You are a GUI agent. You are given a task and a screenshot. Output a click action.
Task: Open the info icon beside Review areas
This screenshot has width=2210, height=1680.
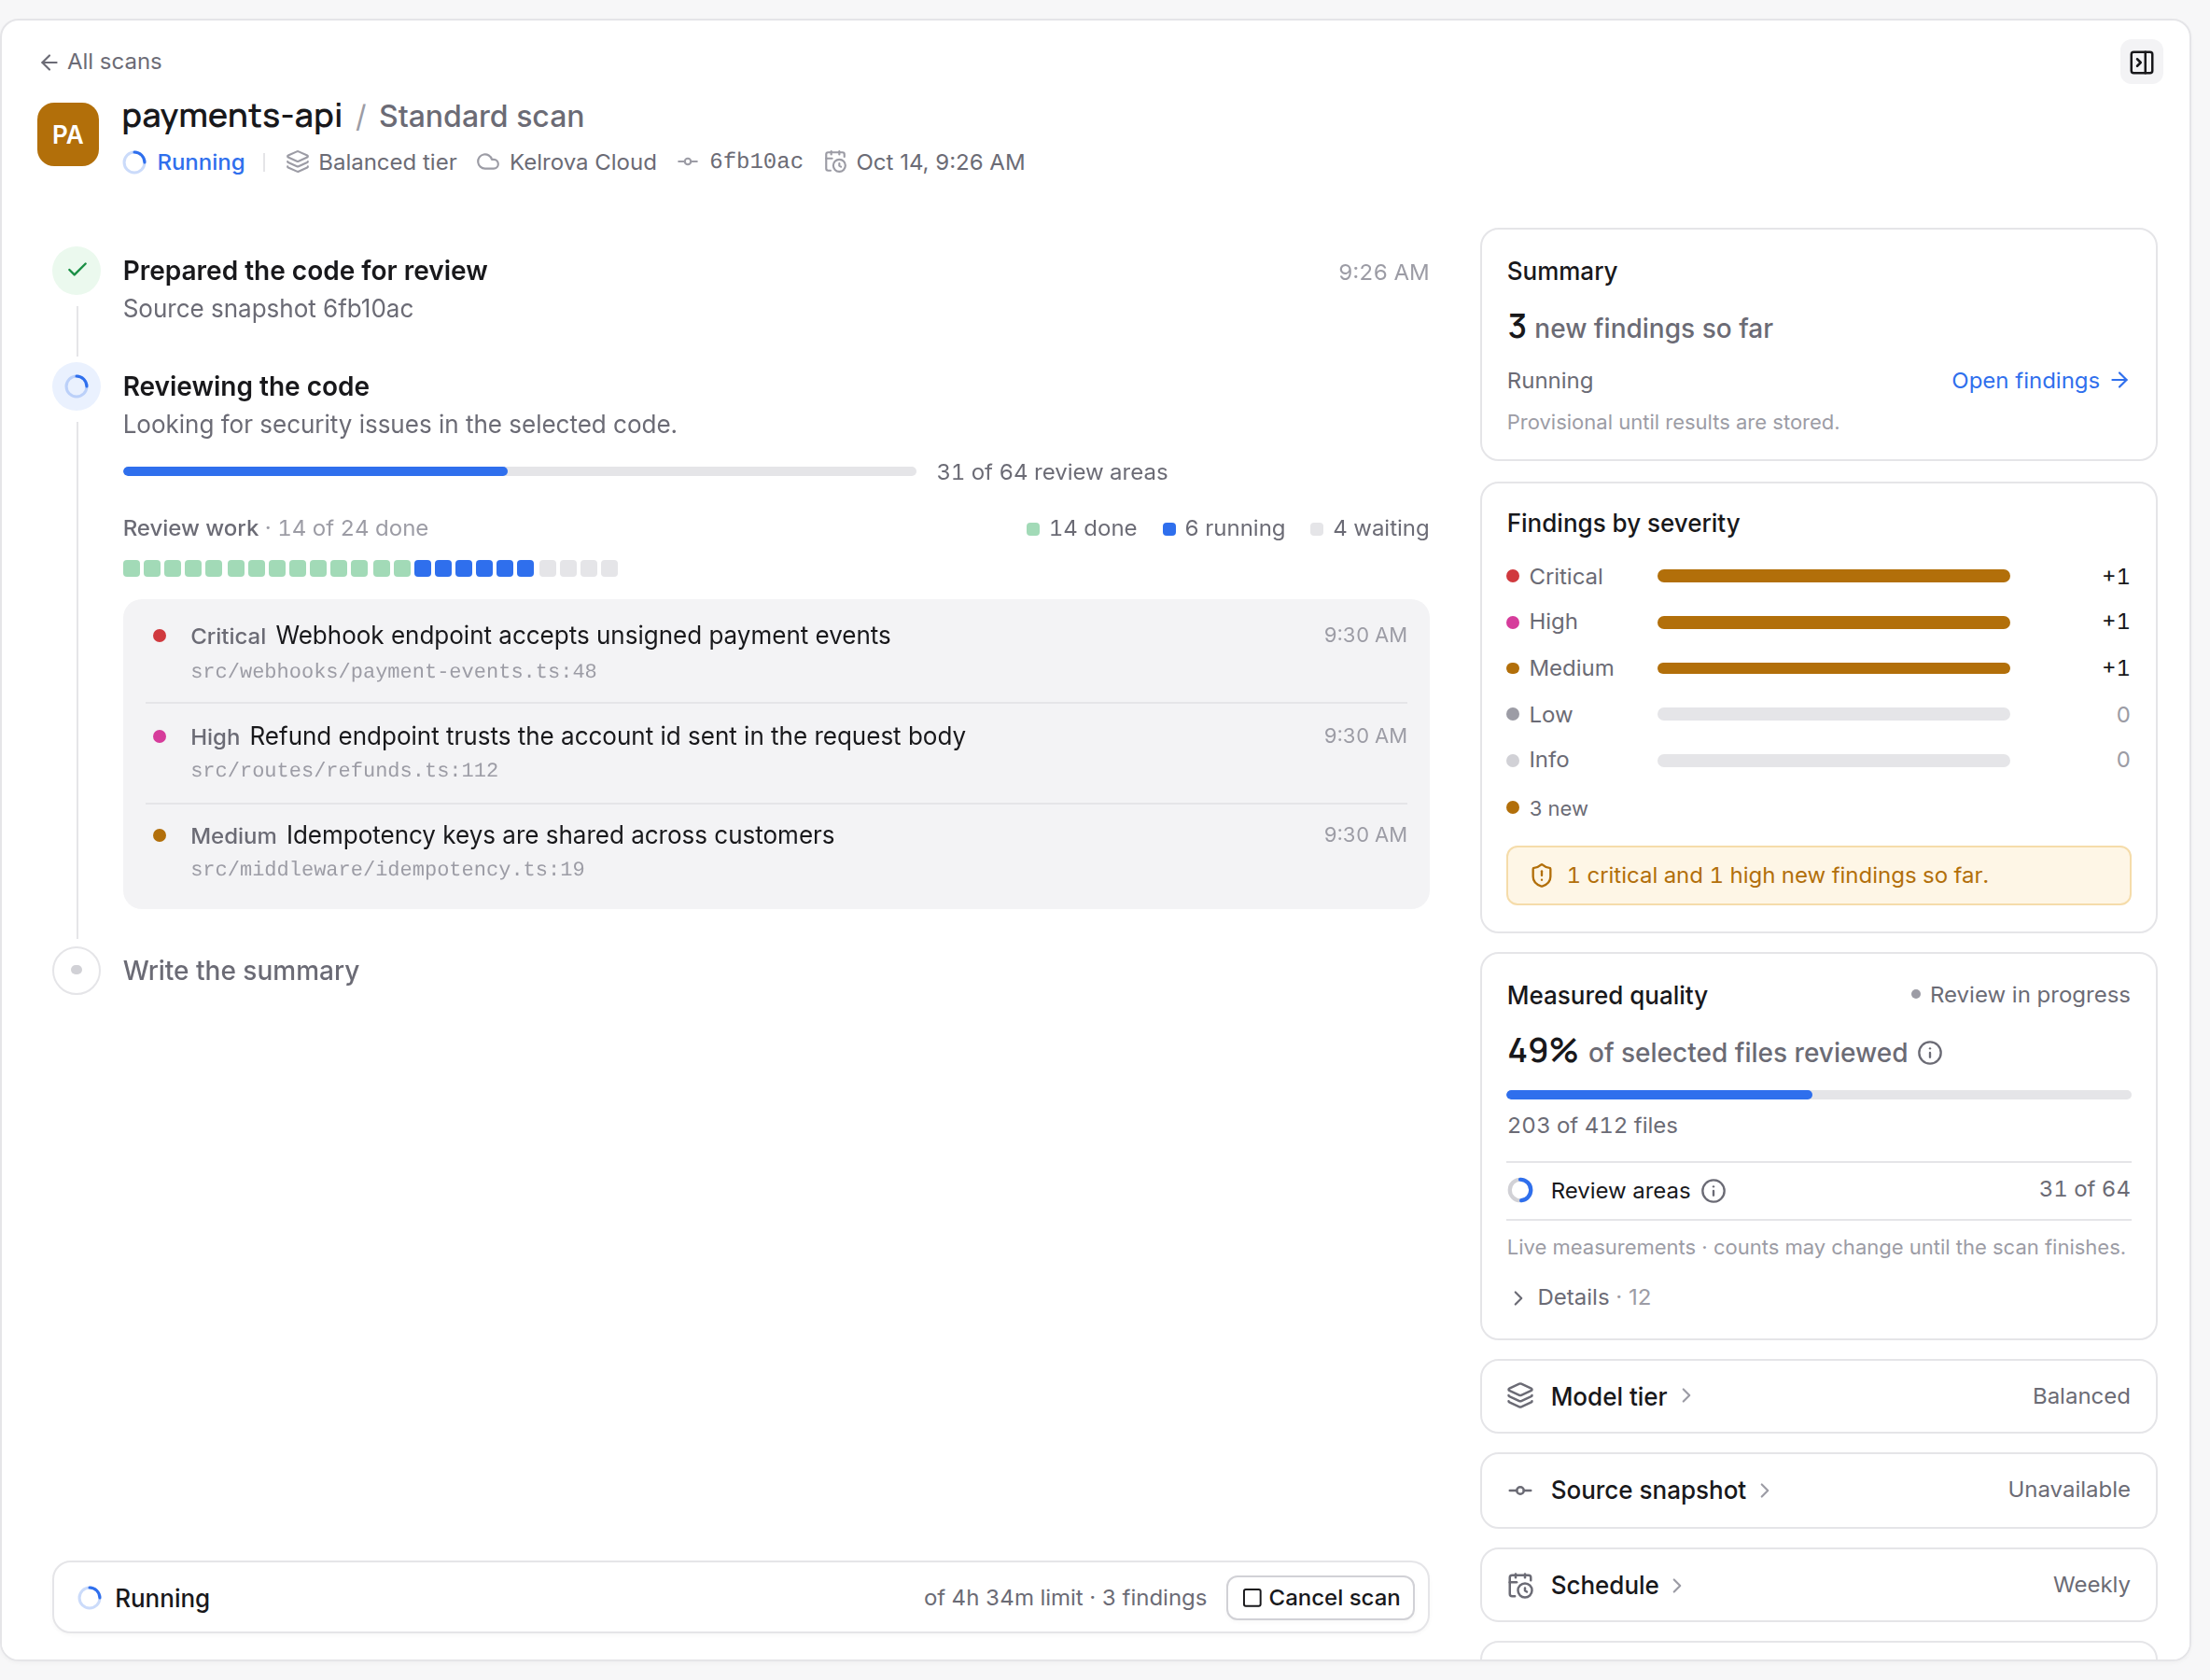[1713, 1191]
